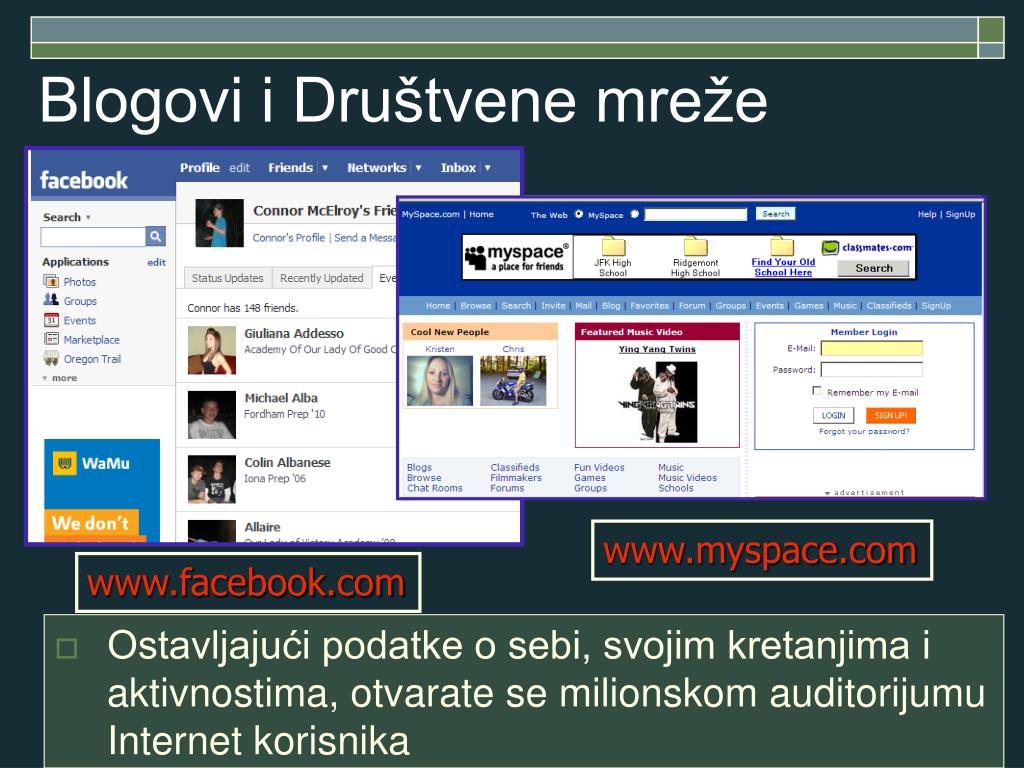The width and height of the screenshot is (1024, 768).
Task: Open the Events calendar icon
Action: tap(51, 320)
